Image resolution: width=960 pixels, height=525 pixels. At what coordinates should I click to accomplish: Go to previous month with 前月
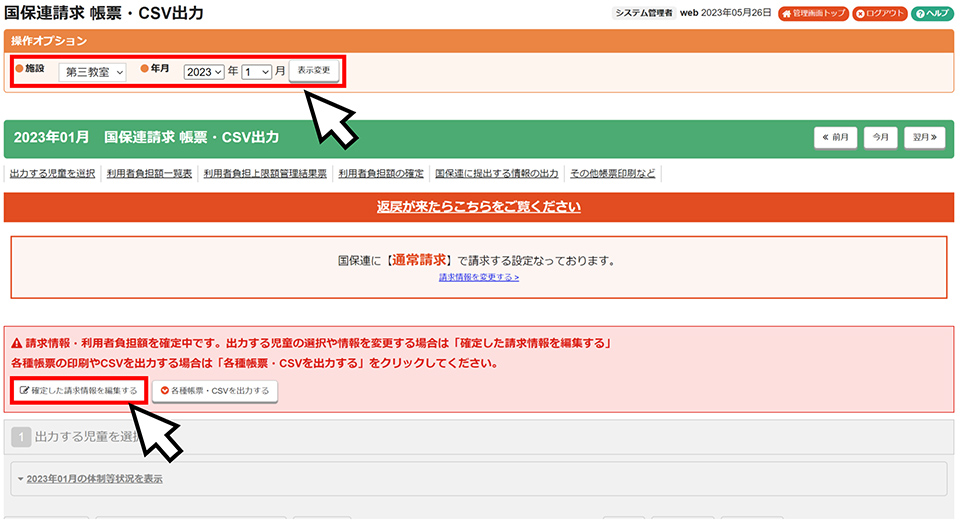[835, 138]
